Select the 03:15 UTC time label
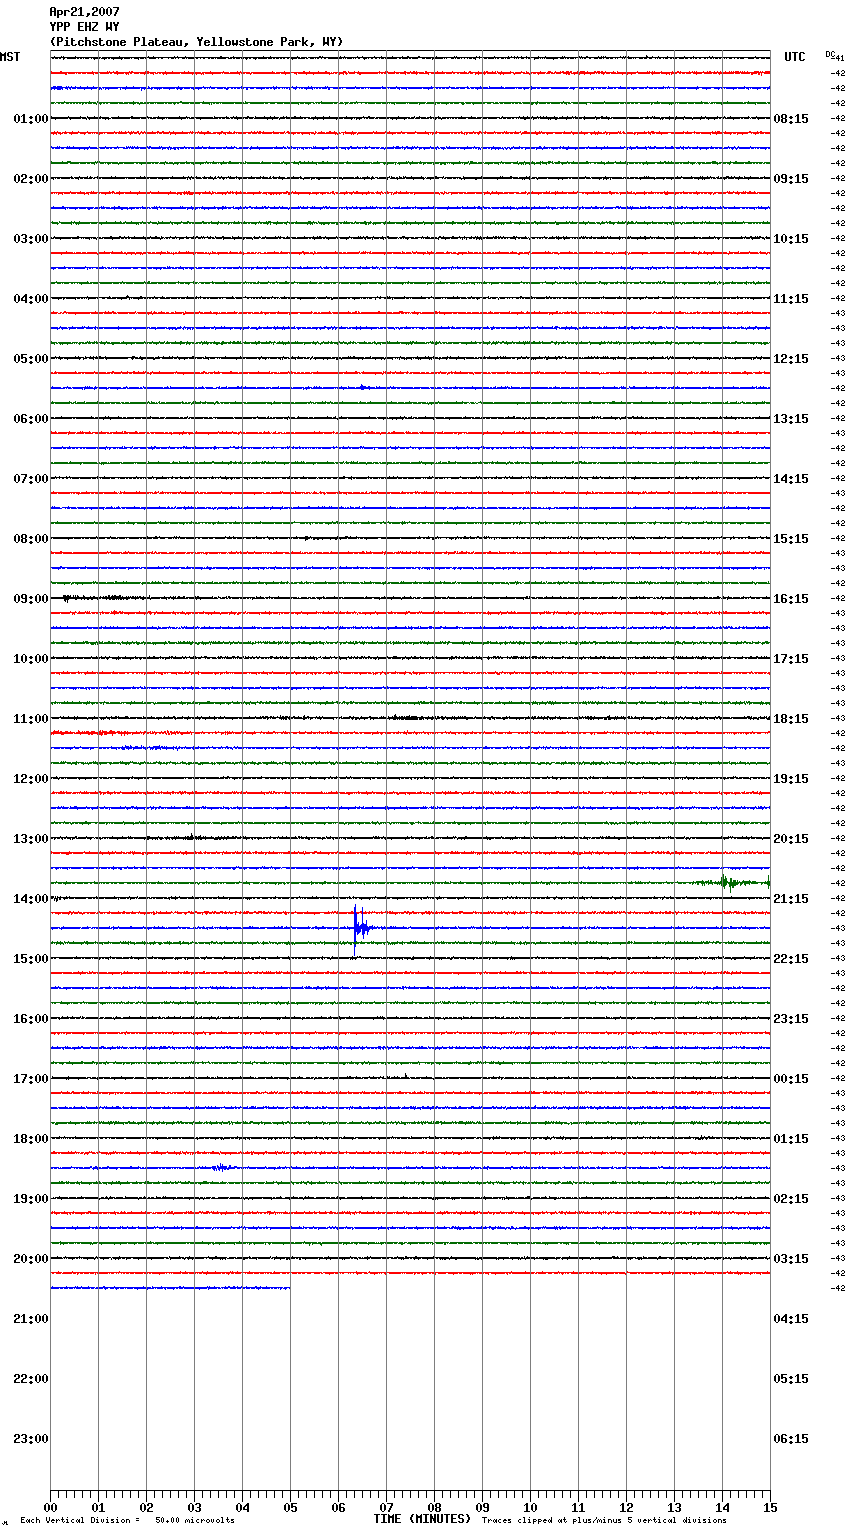 click(x=791, y=1259)
